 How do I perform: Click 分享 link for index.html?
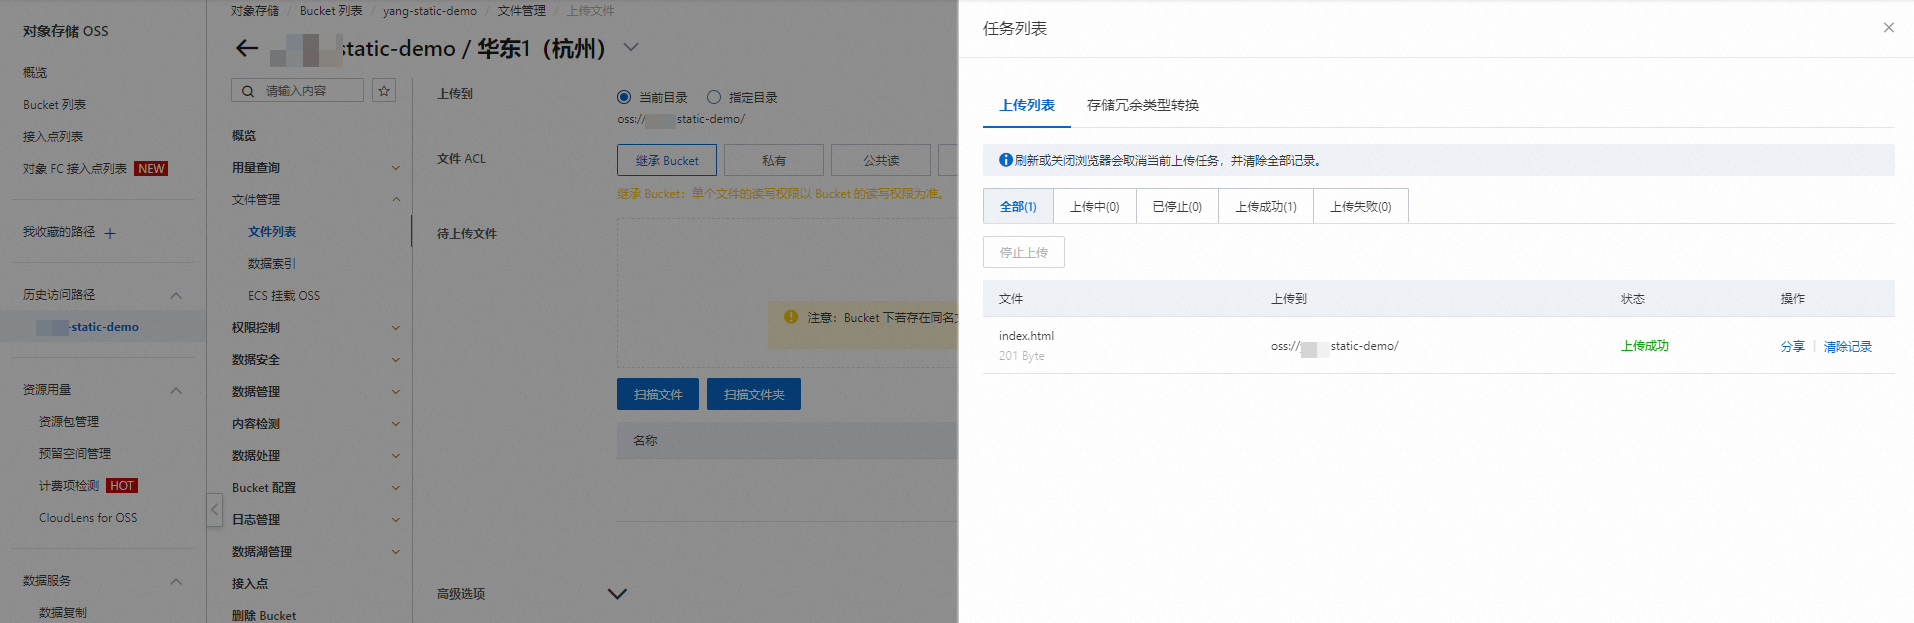[x=1793, y=346]
